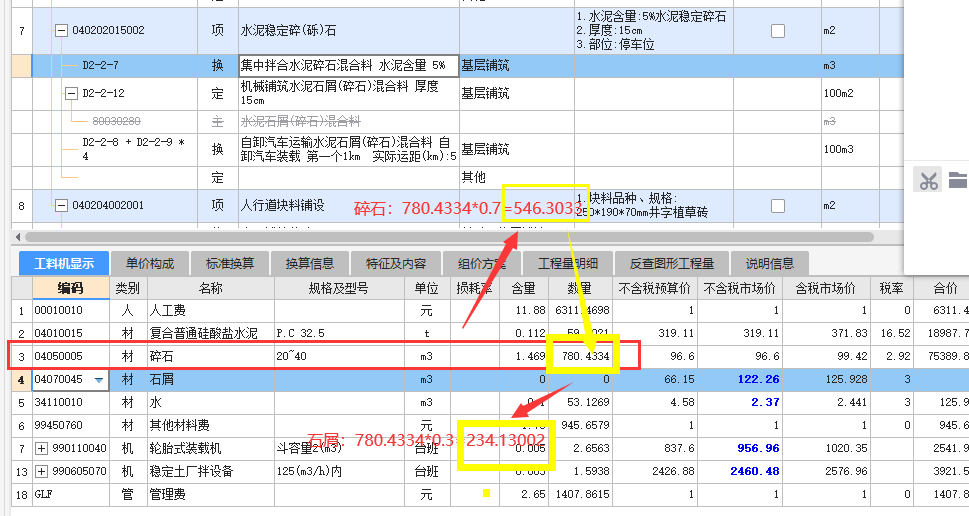Click the 规格及型号 column header
The height and width of the screenshot is (516, 969).
point(339,288)
